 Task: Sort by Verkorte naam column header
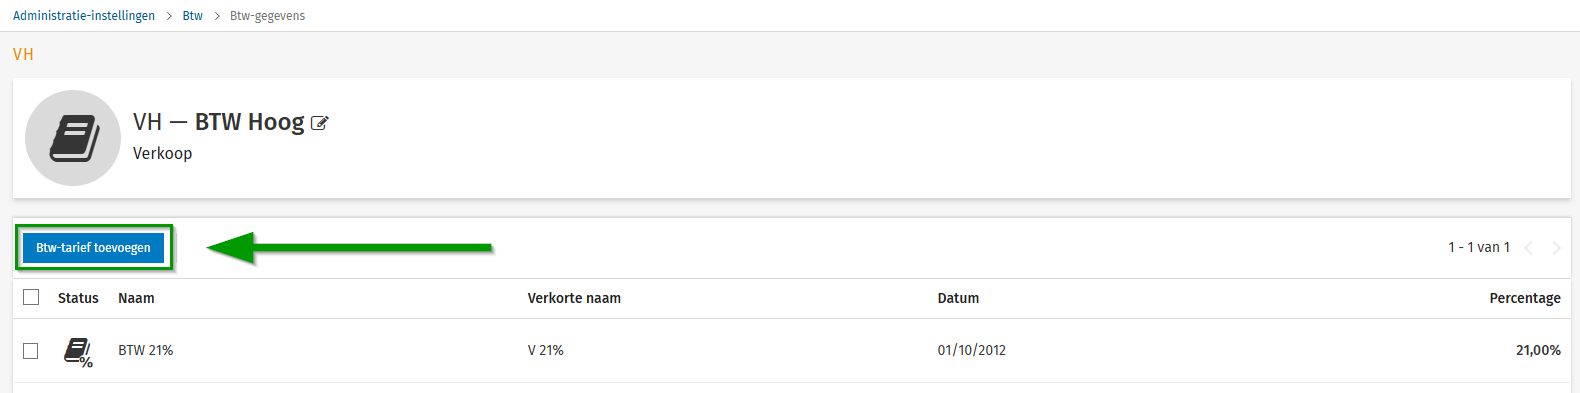[x=574, y=298]
